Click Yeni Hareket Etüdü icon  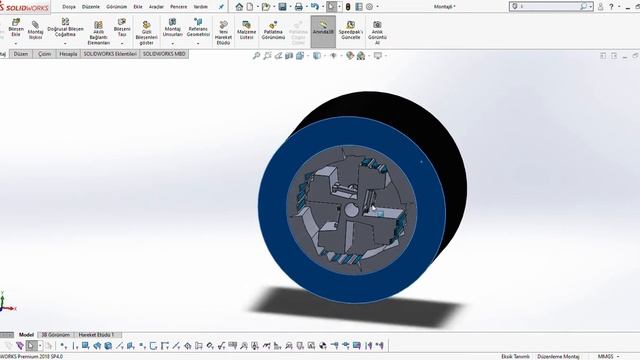coord(223,25)
